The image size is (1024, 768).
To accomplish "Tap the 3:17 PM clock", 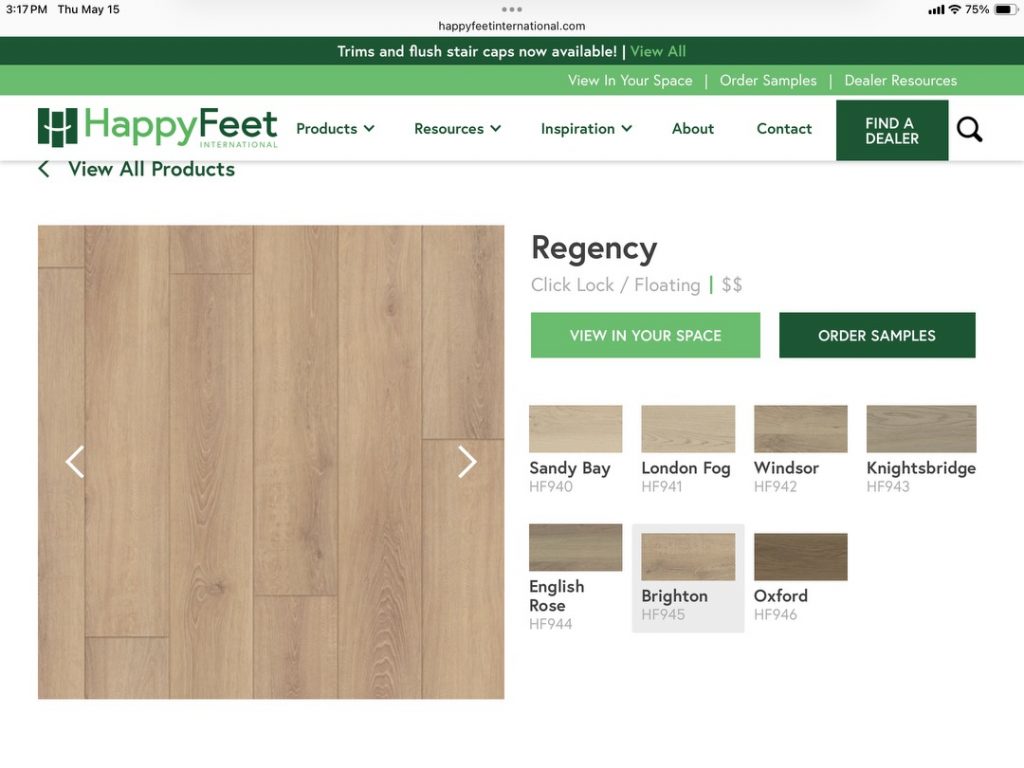I will pyautogui.click(x=26, y=10).
